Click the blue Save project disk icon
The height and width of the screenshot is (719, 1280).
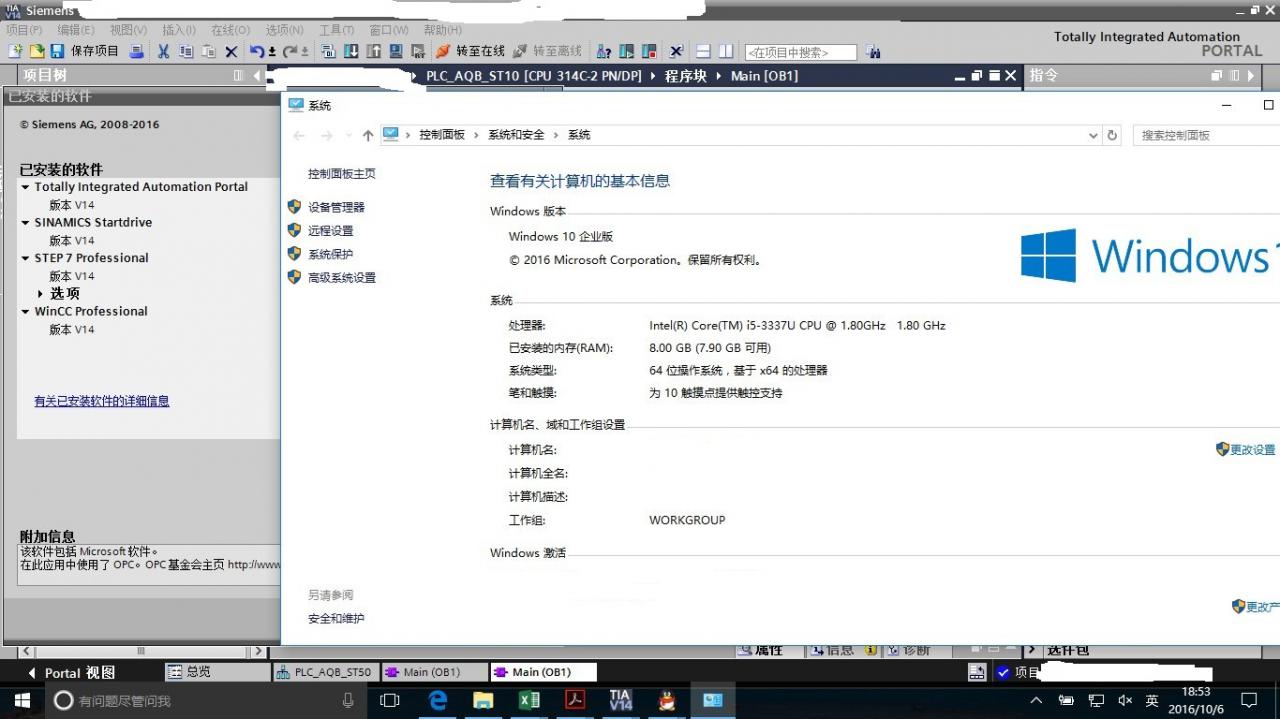(57, 51)
